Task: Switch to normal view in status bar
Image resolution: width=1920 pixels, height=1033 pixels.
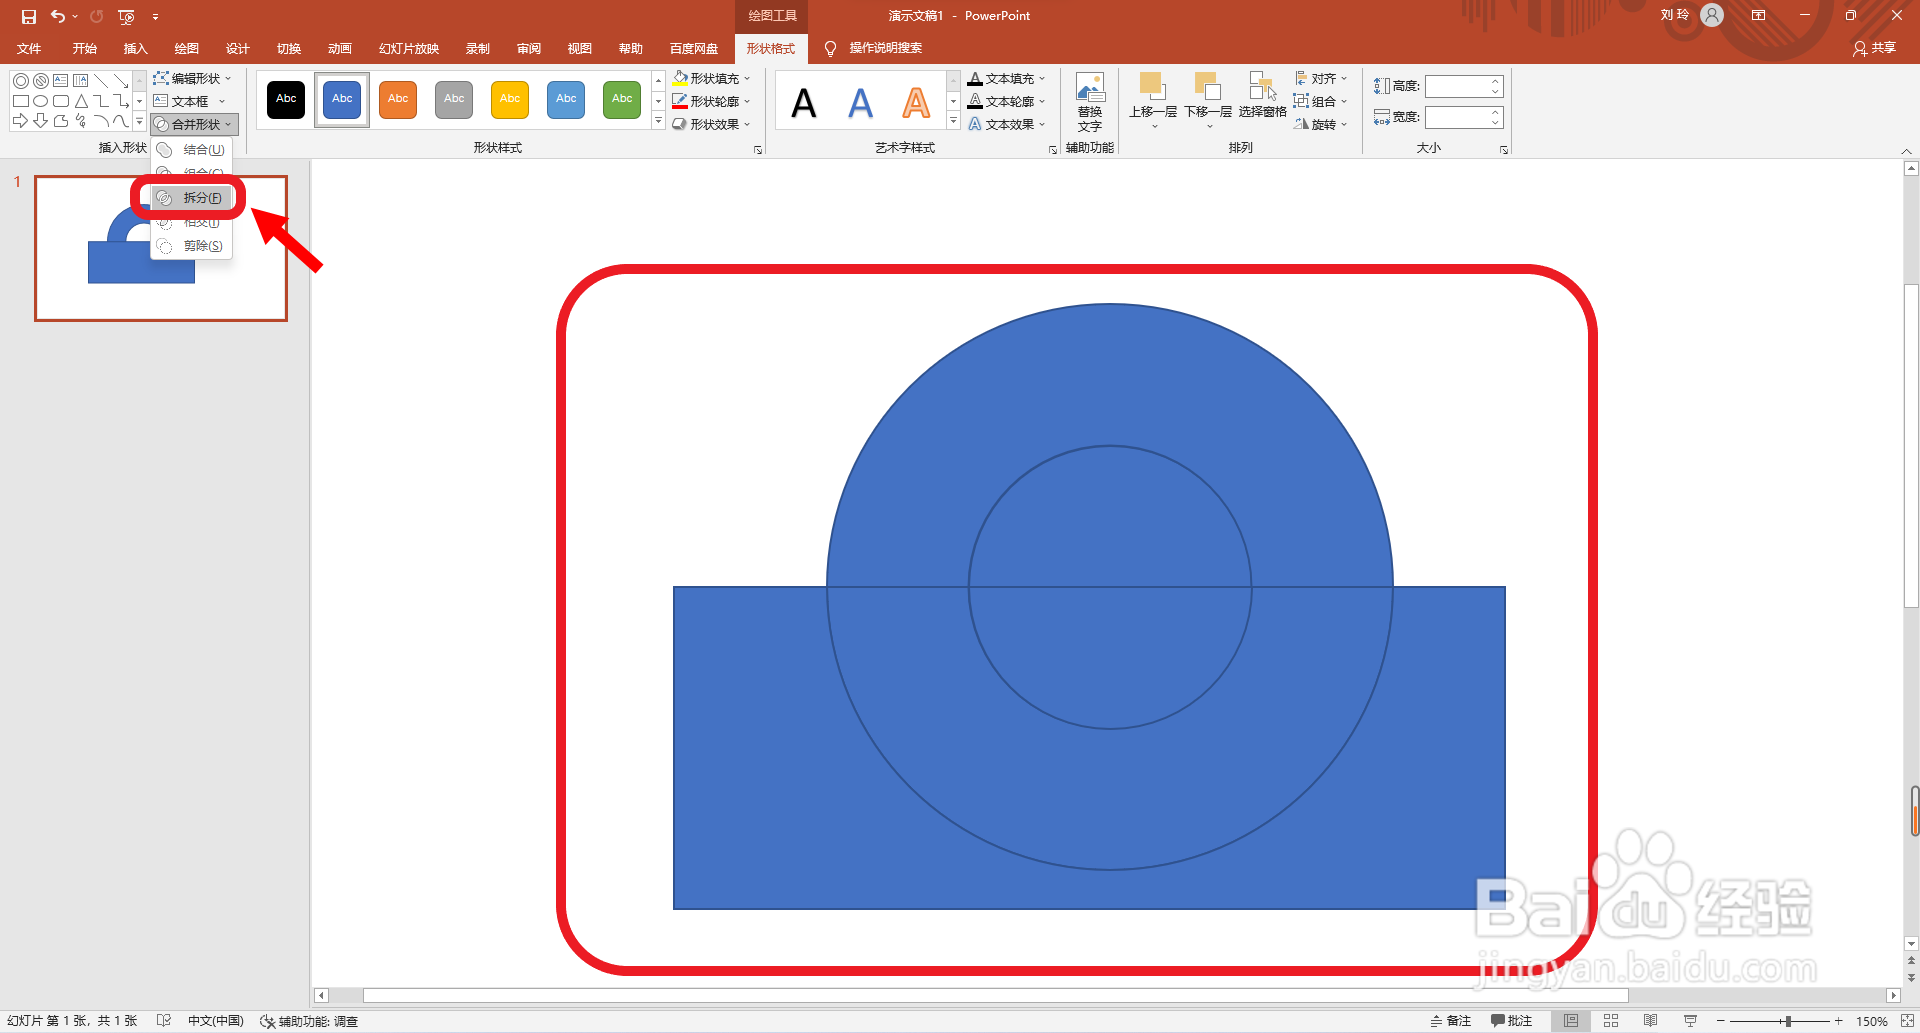Action: tap(1571, 1021)
